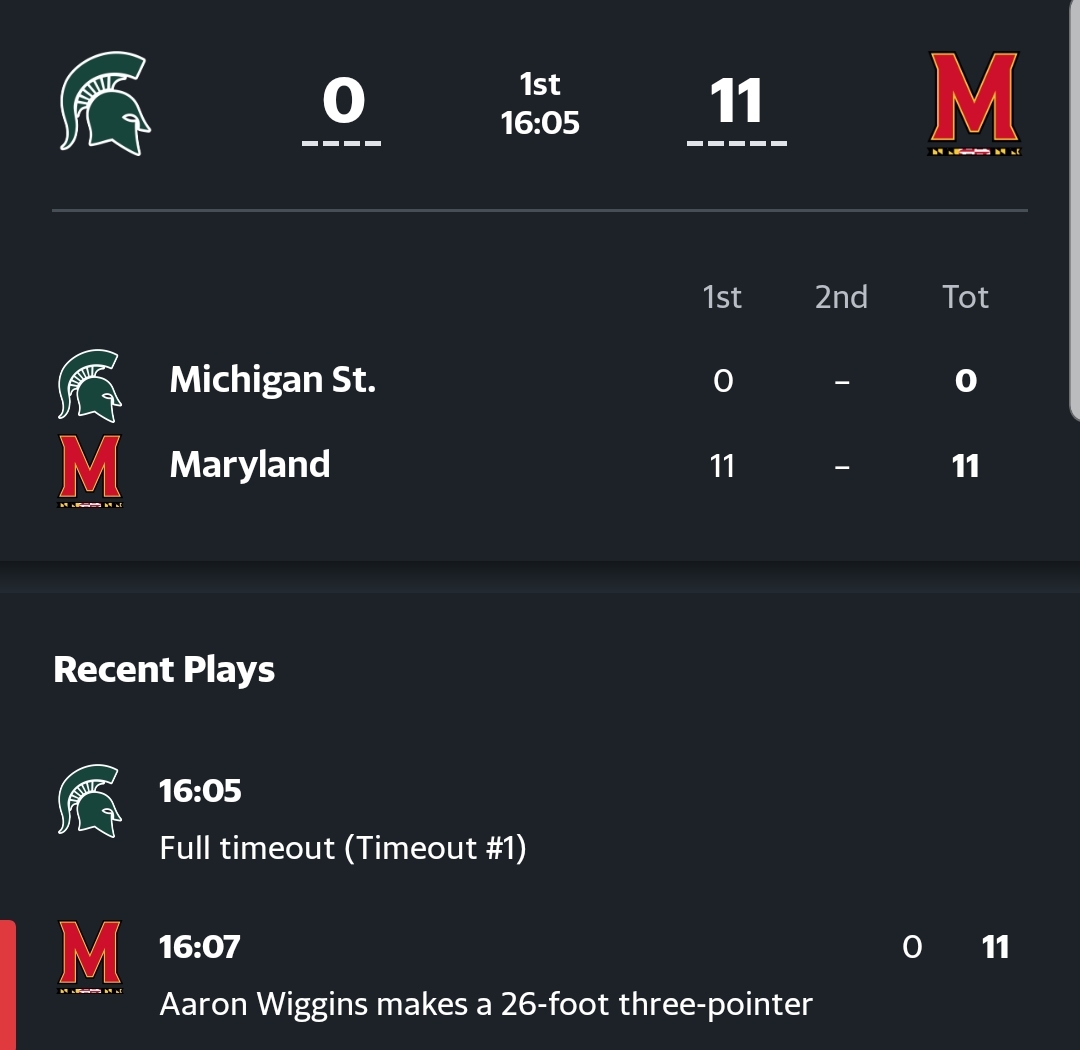
Task: Click the 1st 16:05 game clock
Action: click(540, 105)
